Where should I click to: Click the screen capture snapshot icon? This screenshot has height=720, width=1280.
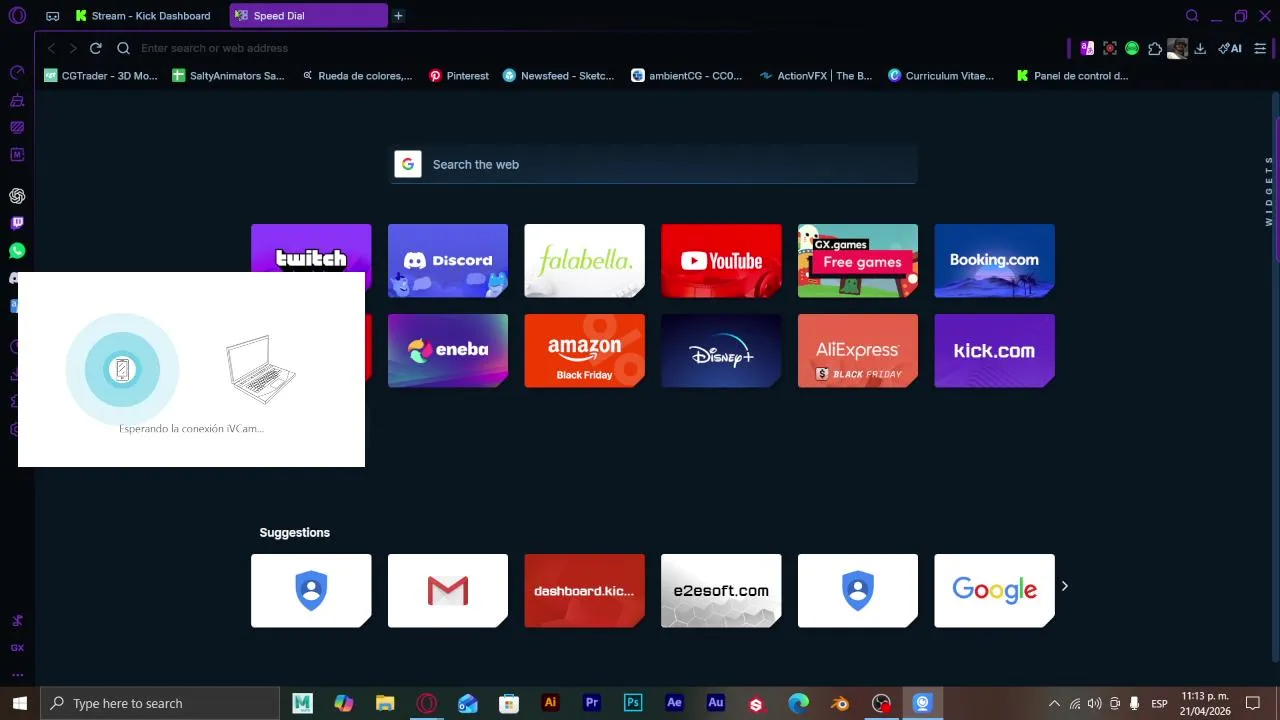tap(1110, 48)
